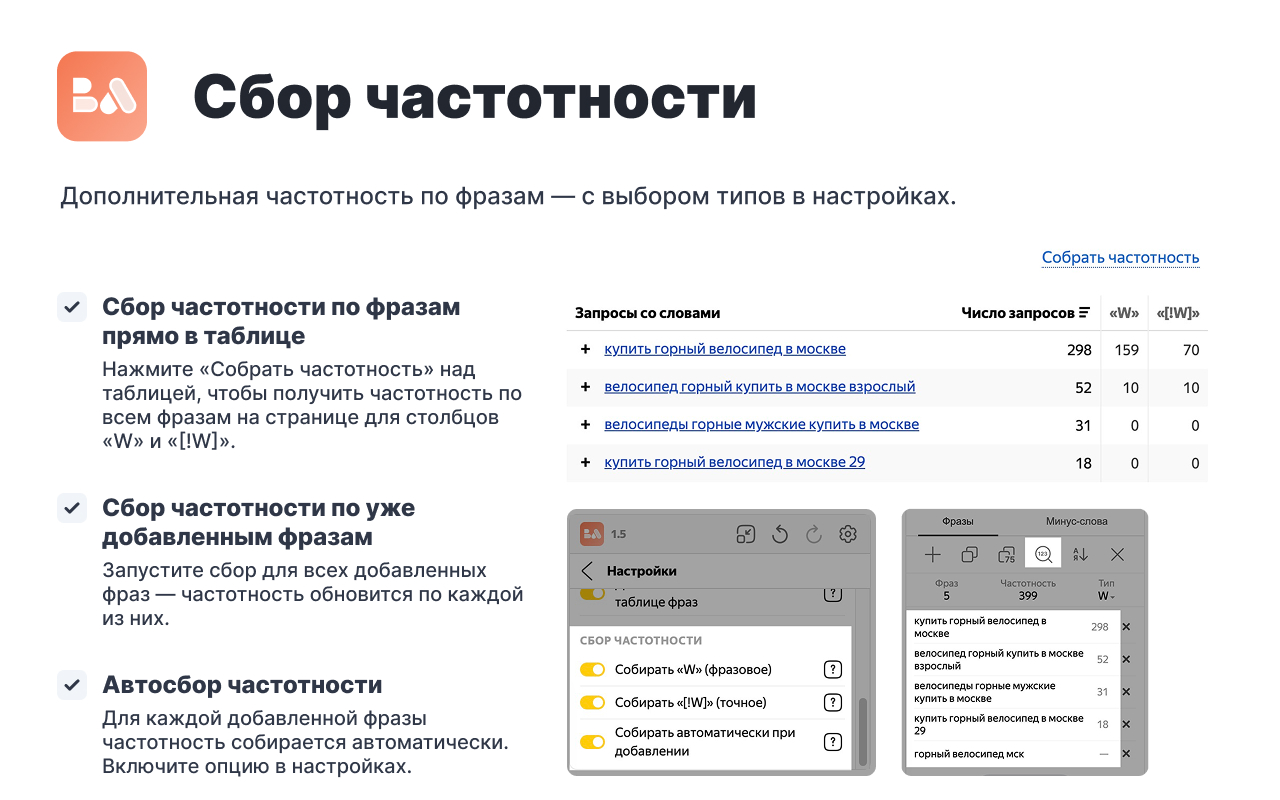The image size is (1280, 800).
Task: Click the collect frequency magnifier 123 icon
Action: (x=1043, y=553)
